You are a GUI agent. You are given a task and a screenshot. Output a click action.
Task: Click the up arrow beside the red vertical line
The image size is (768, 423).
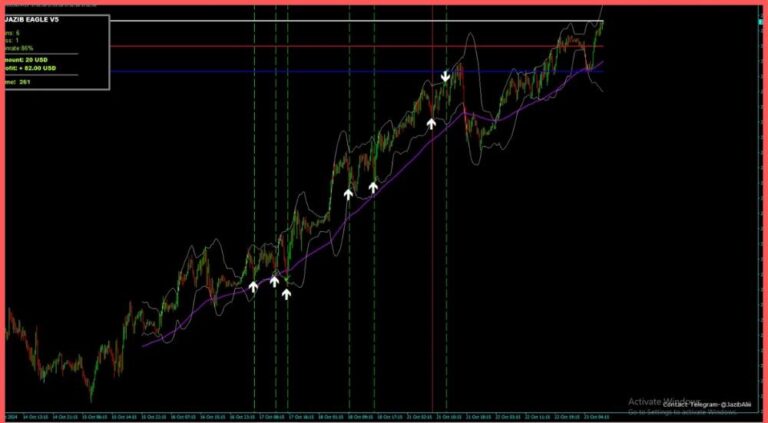pos(431,123)
